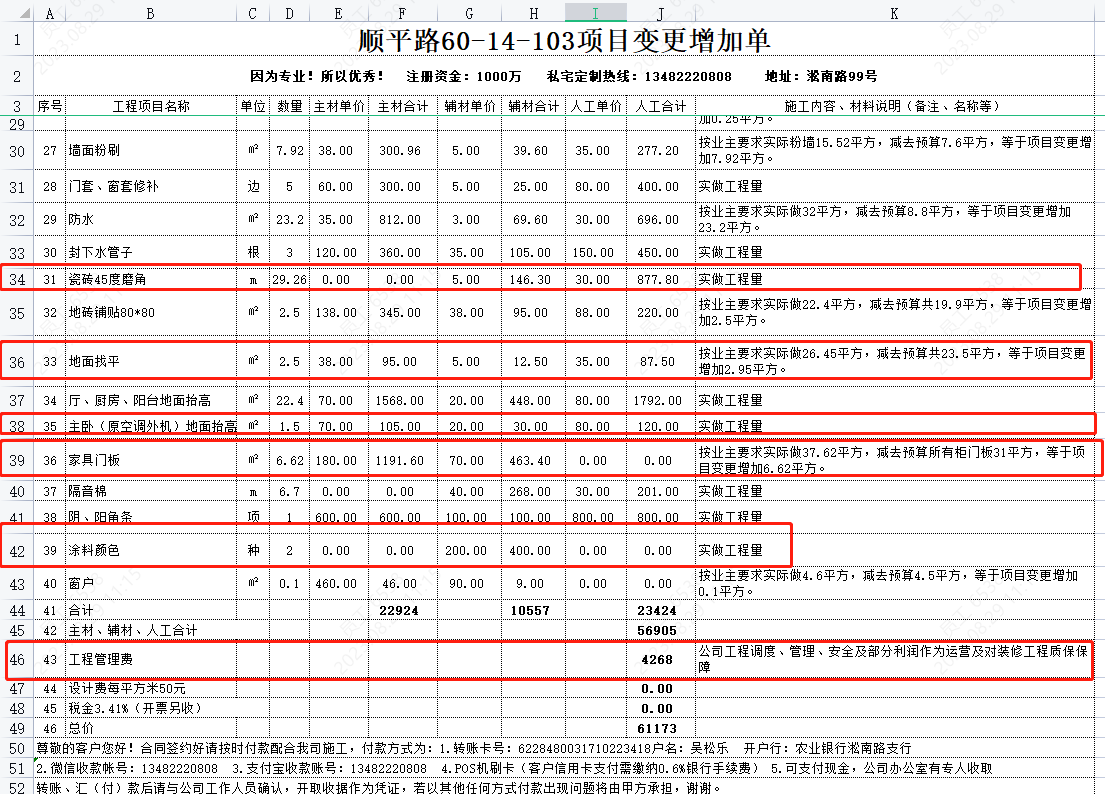Select the 税金3.41%(开票另收) cell
Screen dimensions: 1105x794
point(151,708)
